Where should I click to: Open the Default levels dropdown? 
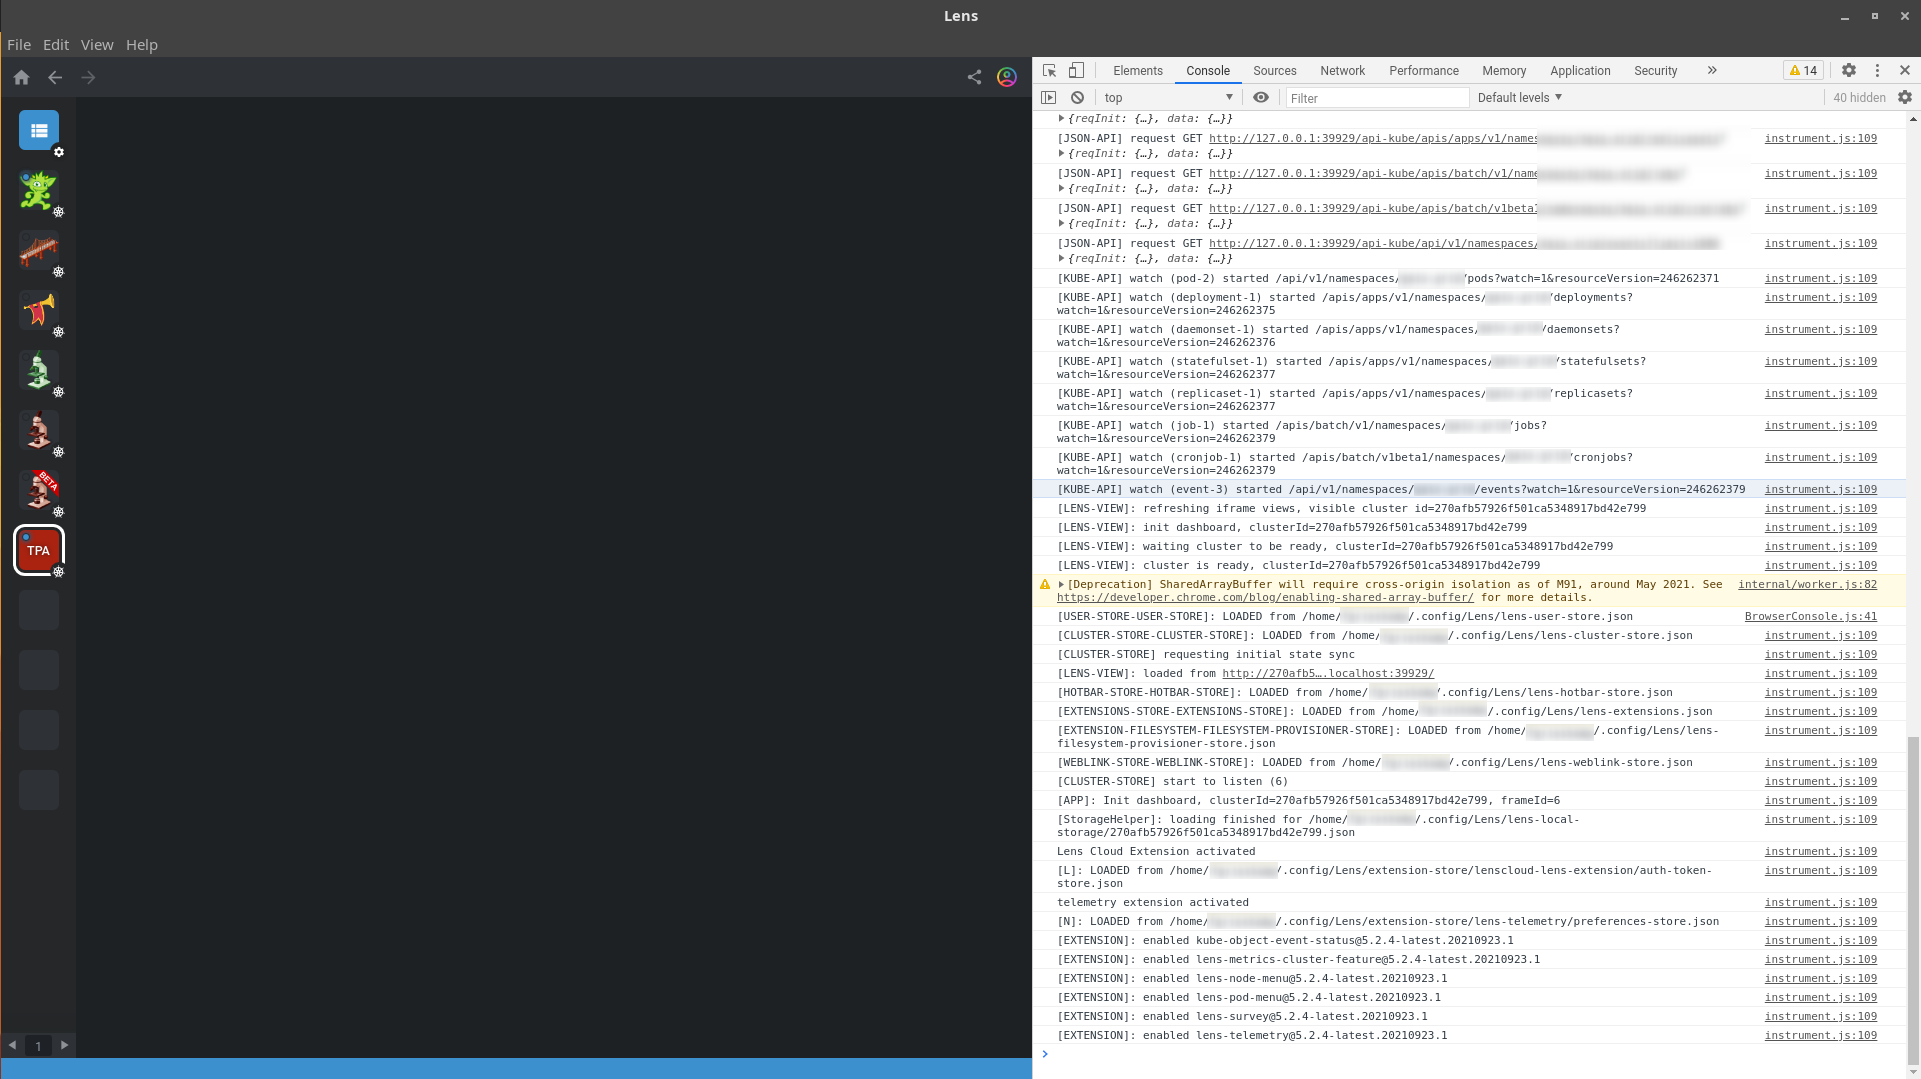pos(1518,97)
